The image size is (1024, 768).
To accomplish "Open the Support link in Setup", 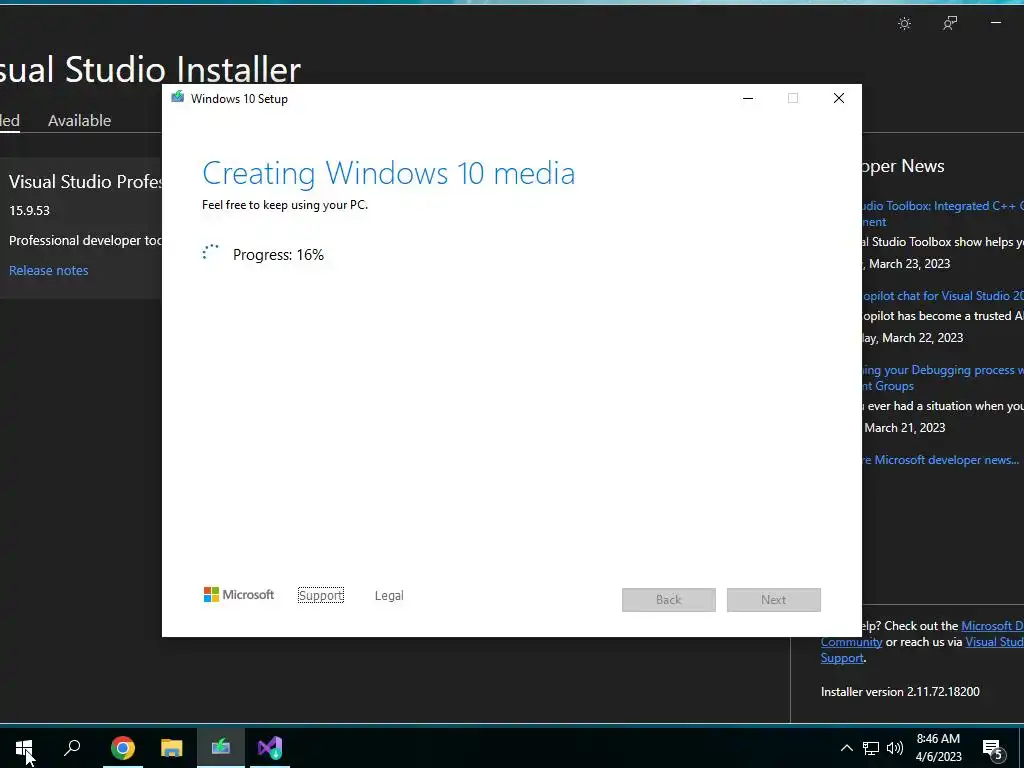I will point(321,596).
